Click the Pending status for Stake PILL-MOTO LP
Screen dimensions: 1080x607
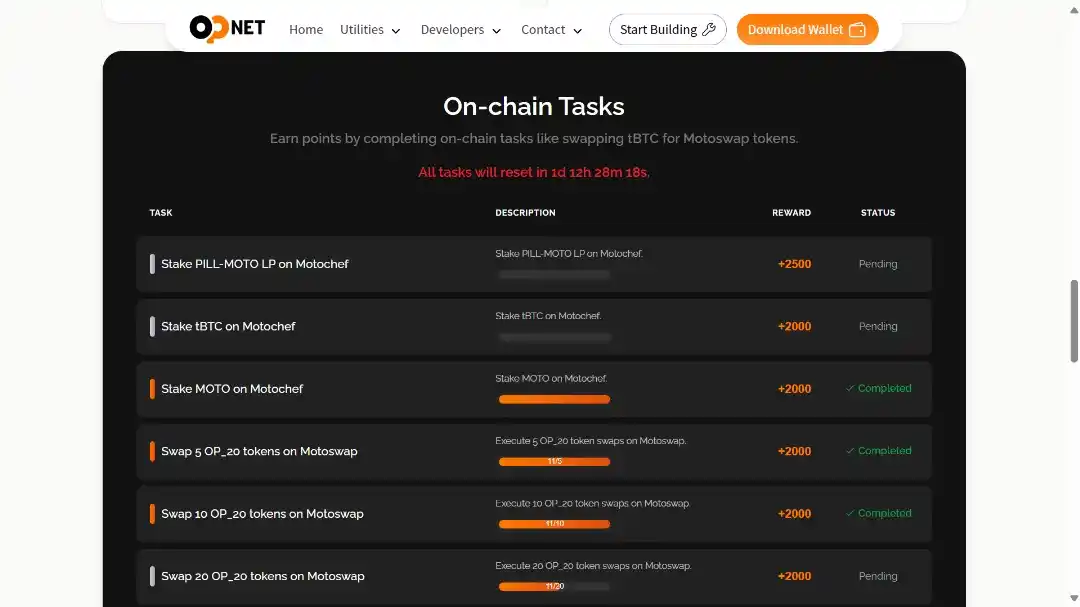(x=878, y=264)
